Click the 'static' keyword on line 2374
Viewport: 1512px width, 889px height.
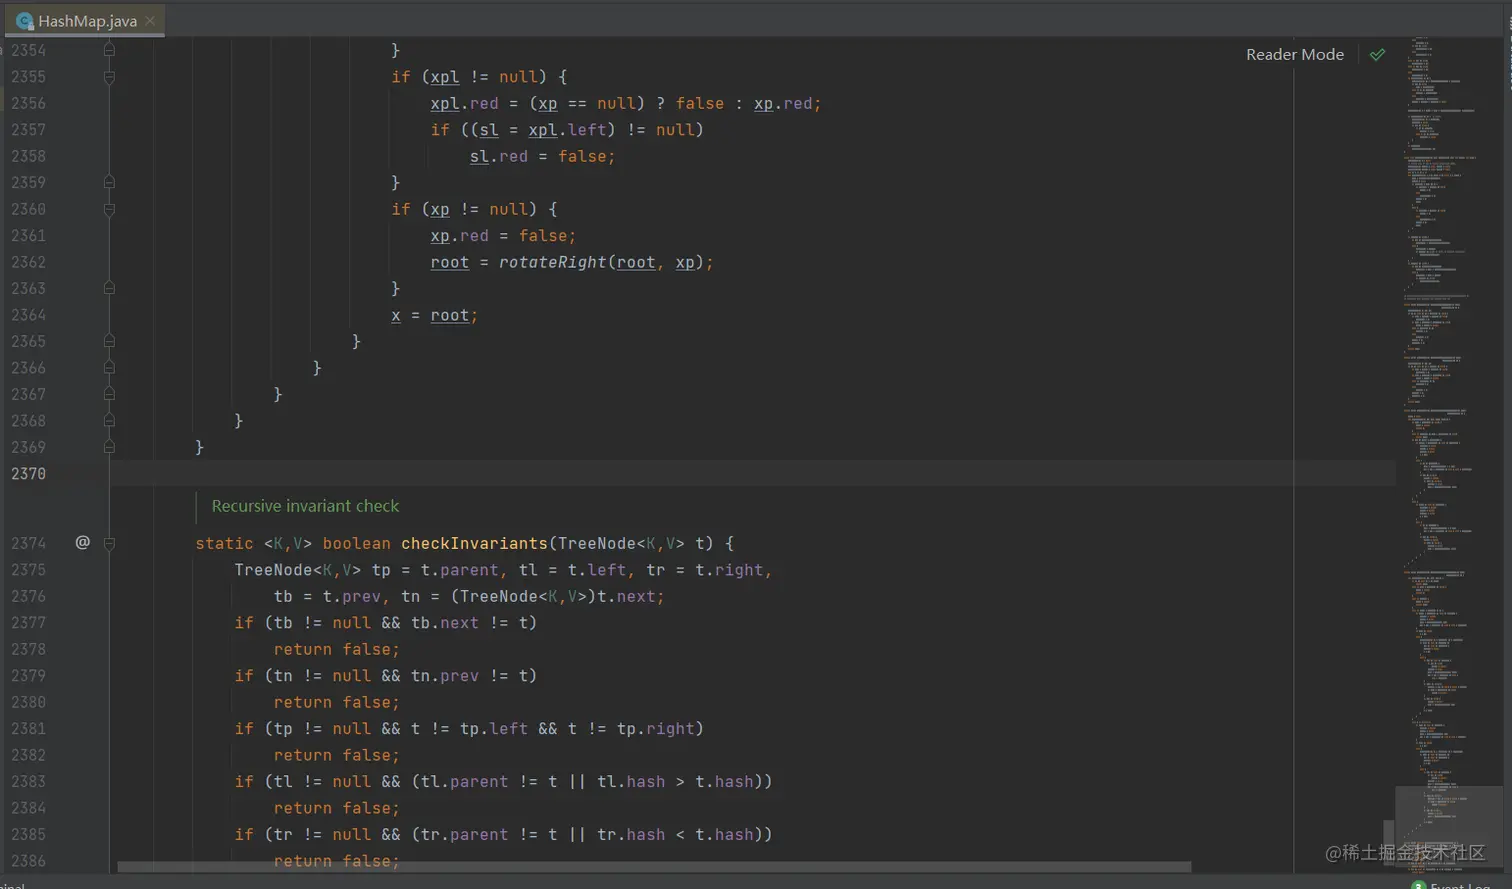[x=225, y=543]
